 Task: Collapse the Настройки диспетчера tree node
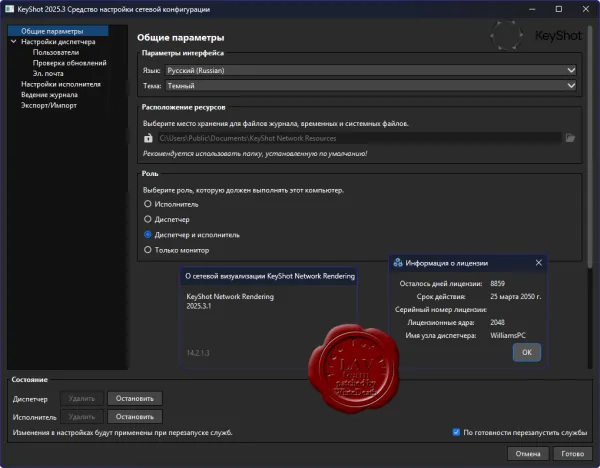click(x=14, y=41)
